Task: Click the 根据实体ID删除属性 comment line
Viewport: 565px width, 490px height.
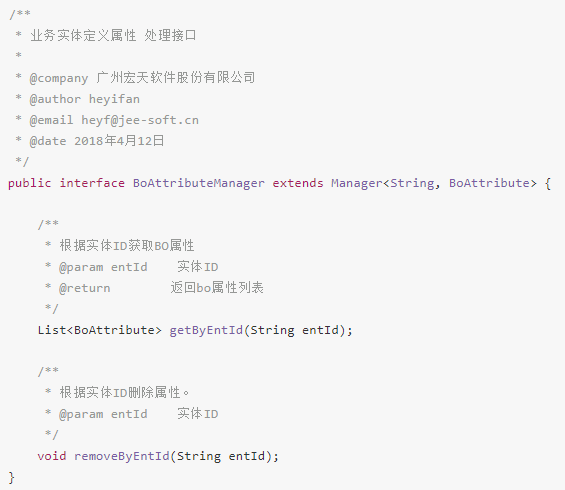Action: 124,392
